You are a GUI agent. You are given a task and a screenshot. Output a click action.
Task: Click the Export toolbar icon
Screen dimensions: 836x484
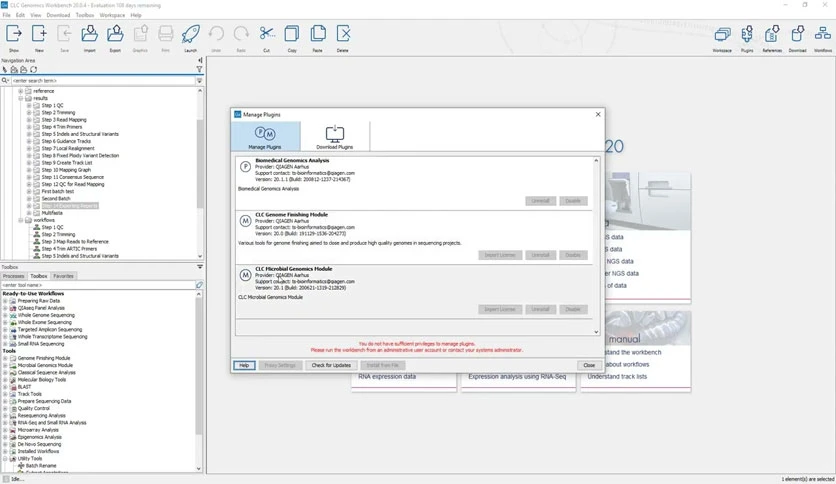(x=115, y=34)
